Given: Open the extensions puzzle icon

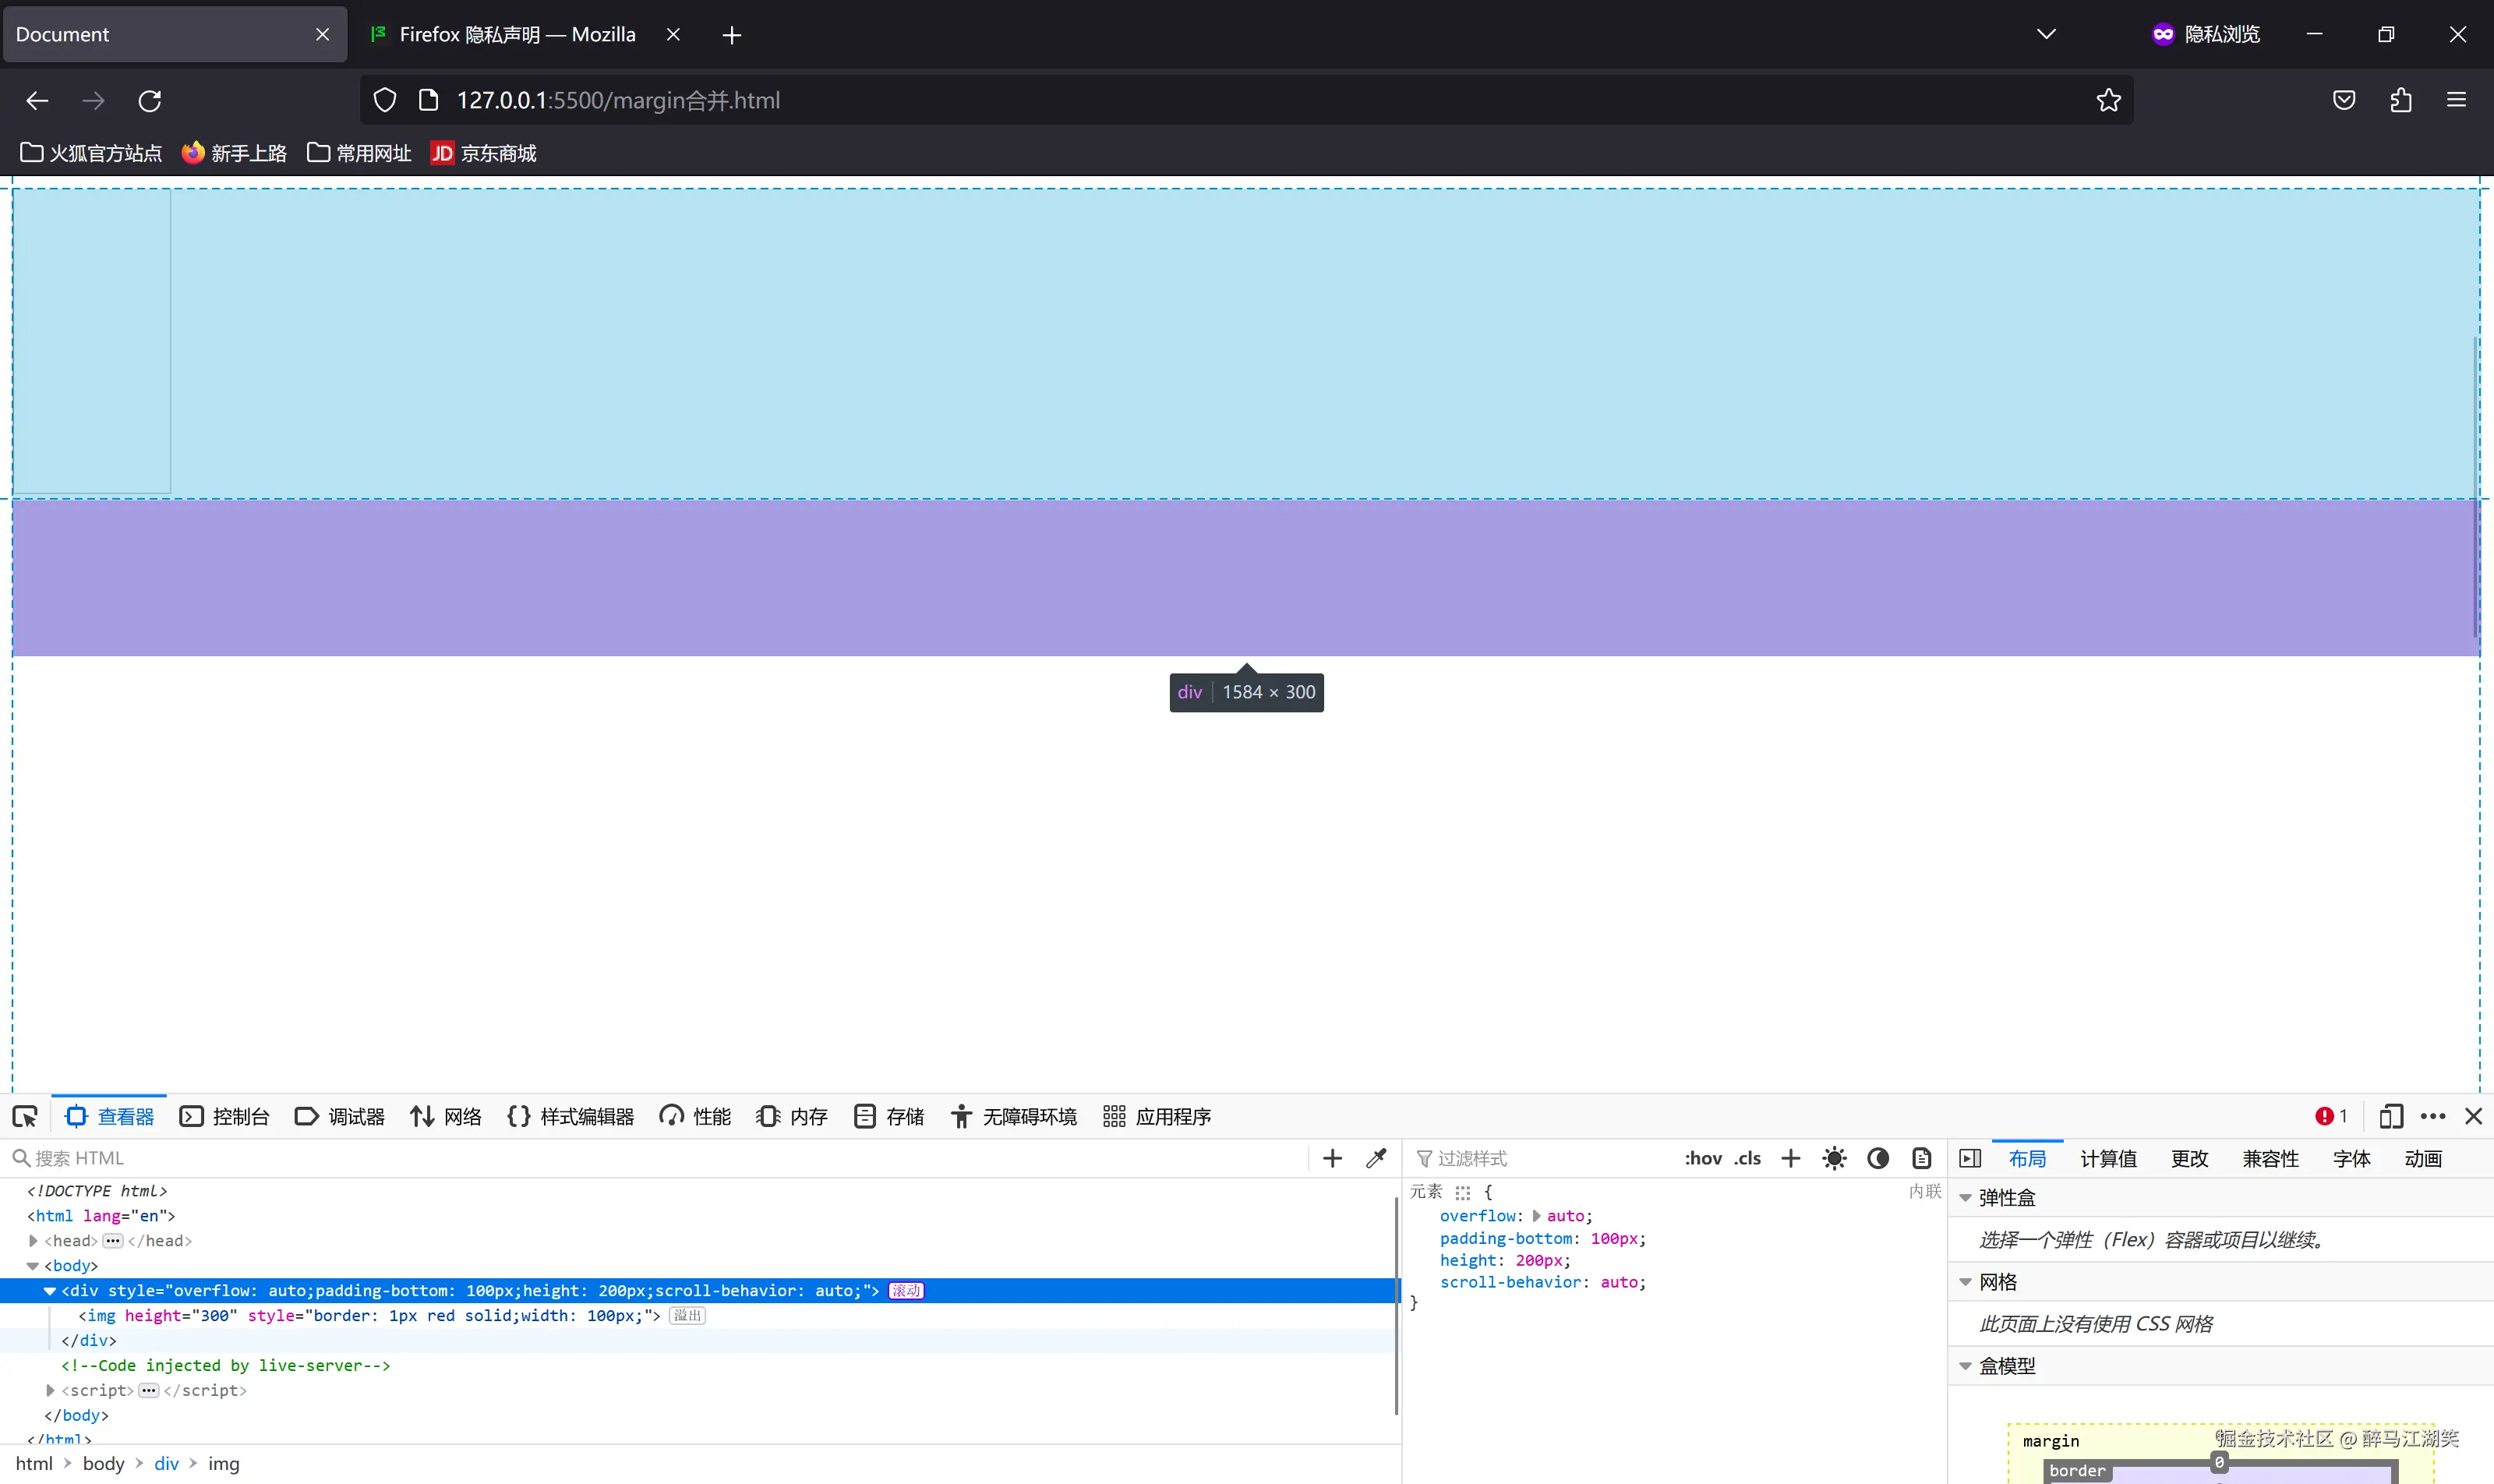Looking at the screenshot, I should tap(2400, 100).
